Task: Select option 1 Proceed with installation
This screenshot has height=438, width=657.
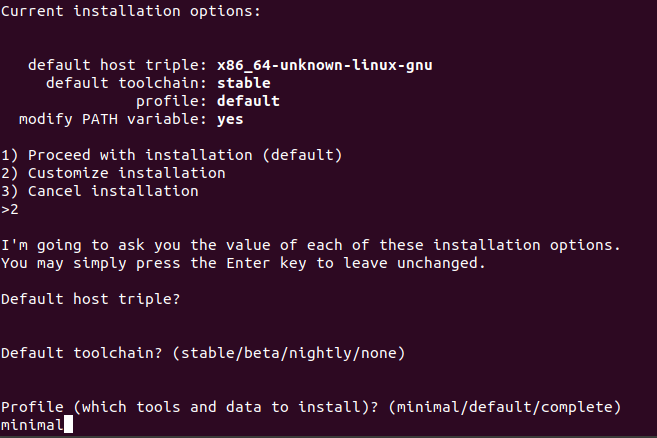Action: tap(172, 155)
